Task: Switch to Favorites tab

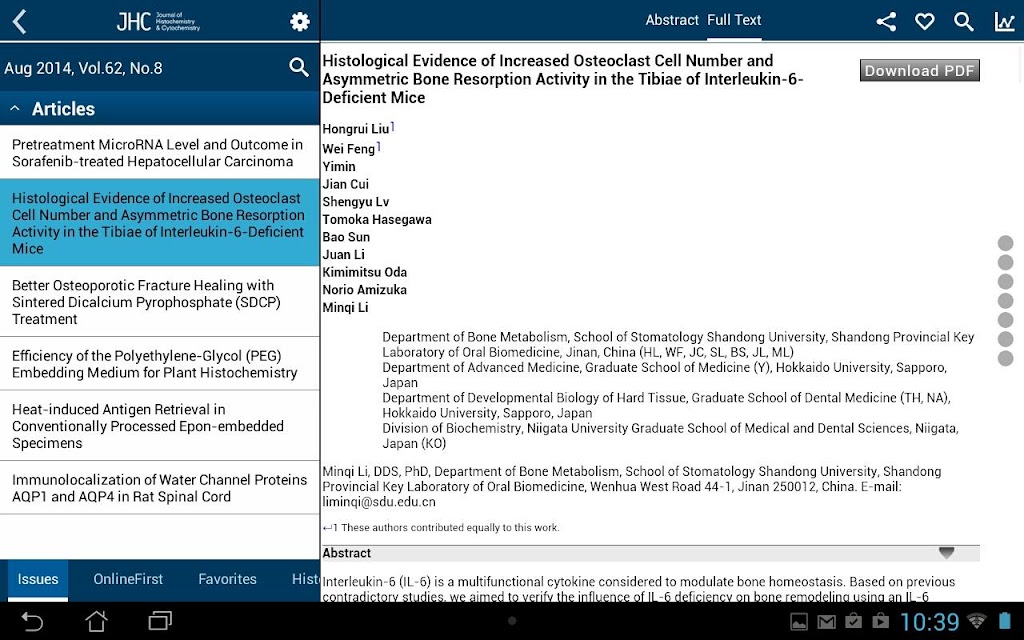Action: point(227,579)
